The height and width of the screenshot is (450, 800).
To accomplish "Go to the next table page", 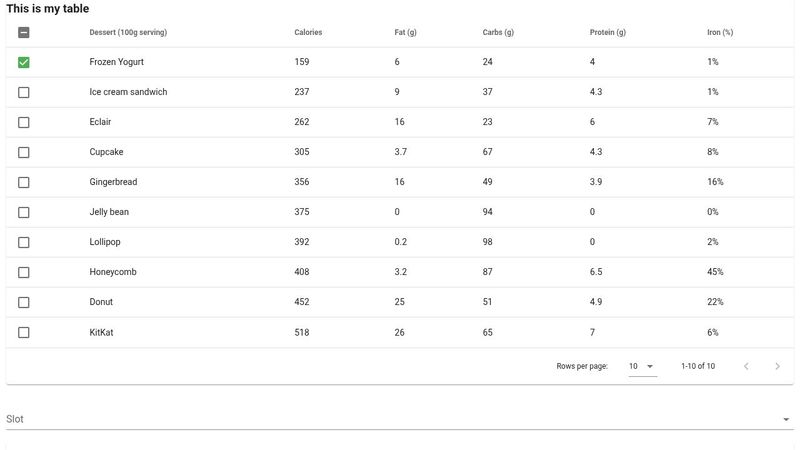I will coord(777,366).
